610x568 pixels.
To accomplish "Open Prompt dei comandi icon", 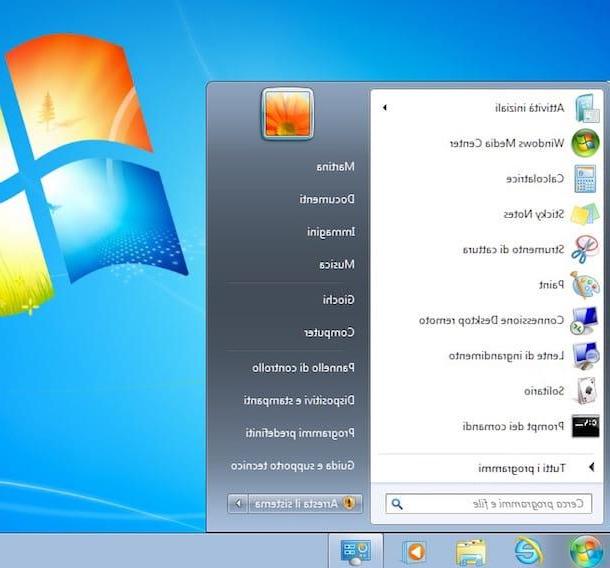I will (585, 426).
